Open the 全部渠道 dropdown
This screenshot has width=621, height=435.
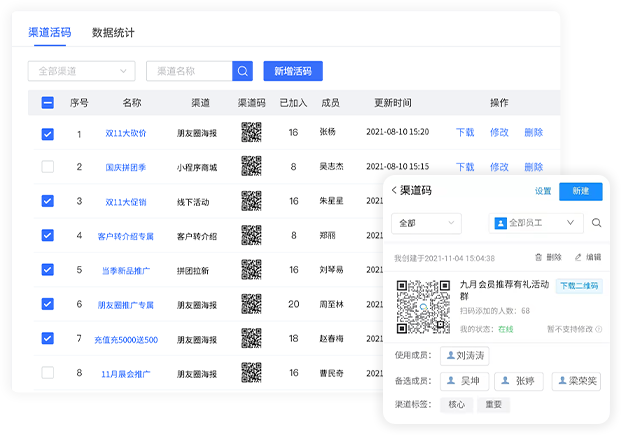click(x=81, y=71)
